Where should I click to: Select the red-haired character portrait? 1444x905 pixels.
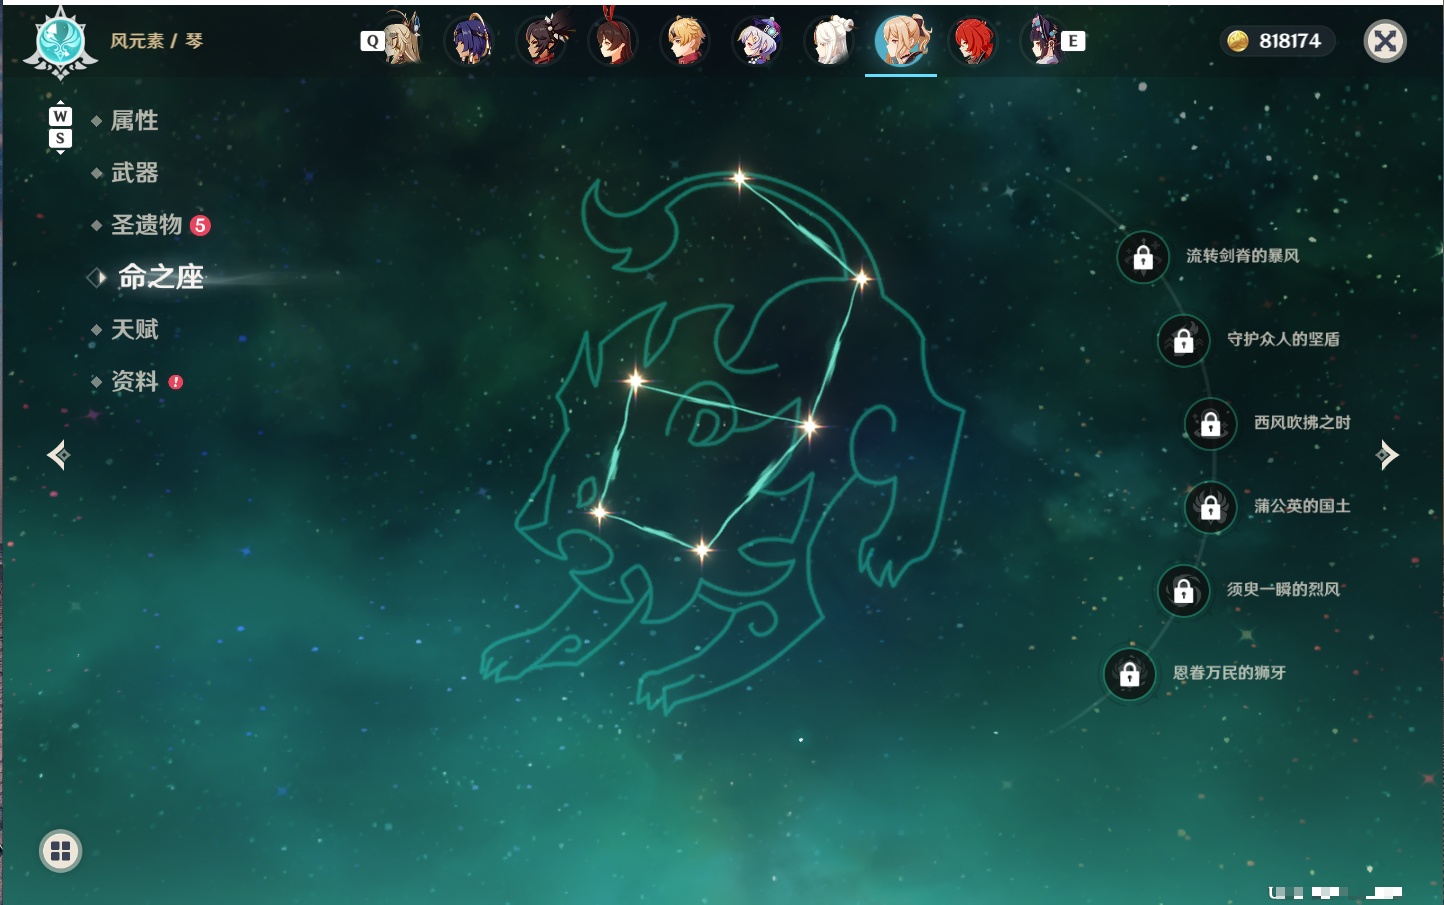point(973,40)
